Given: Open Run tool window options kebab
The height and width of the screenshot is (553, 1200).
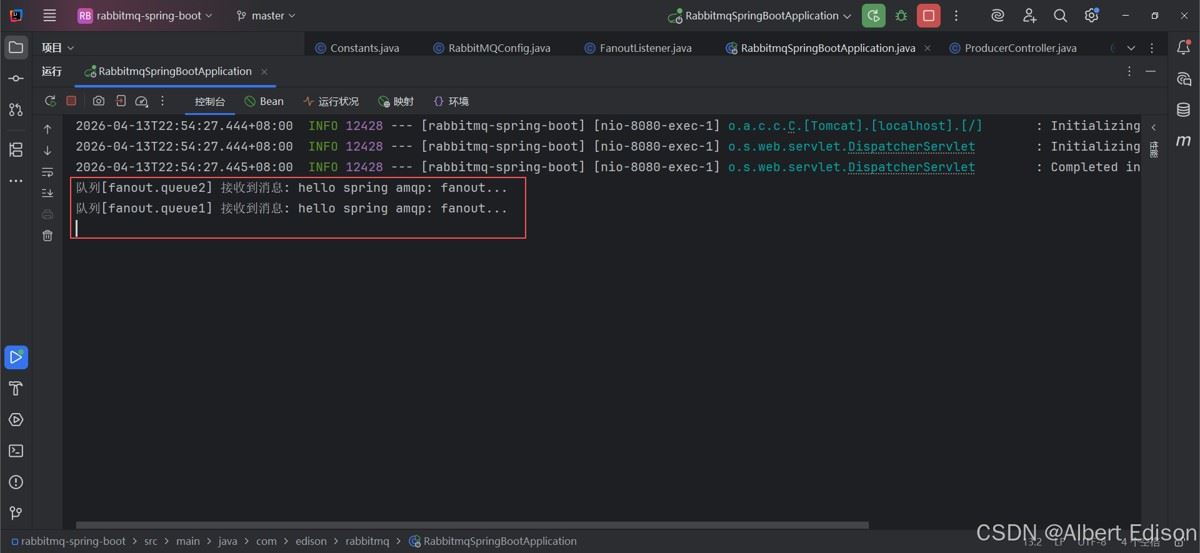Looking at the screenshot, I should tap(1130, 72).
